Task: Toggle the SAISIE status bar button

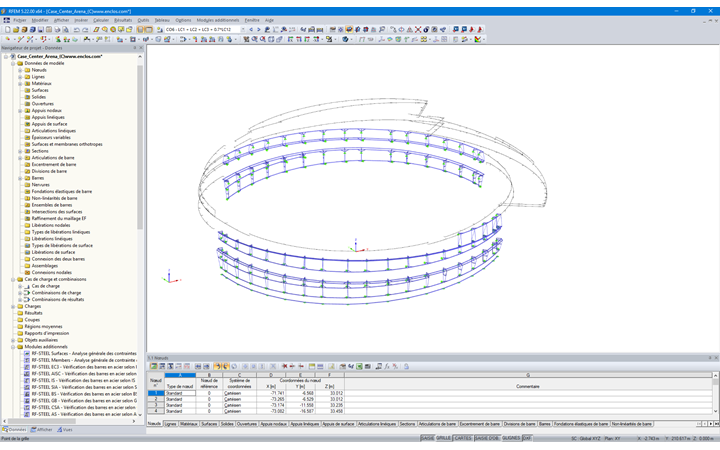Action: point(427,439)
